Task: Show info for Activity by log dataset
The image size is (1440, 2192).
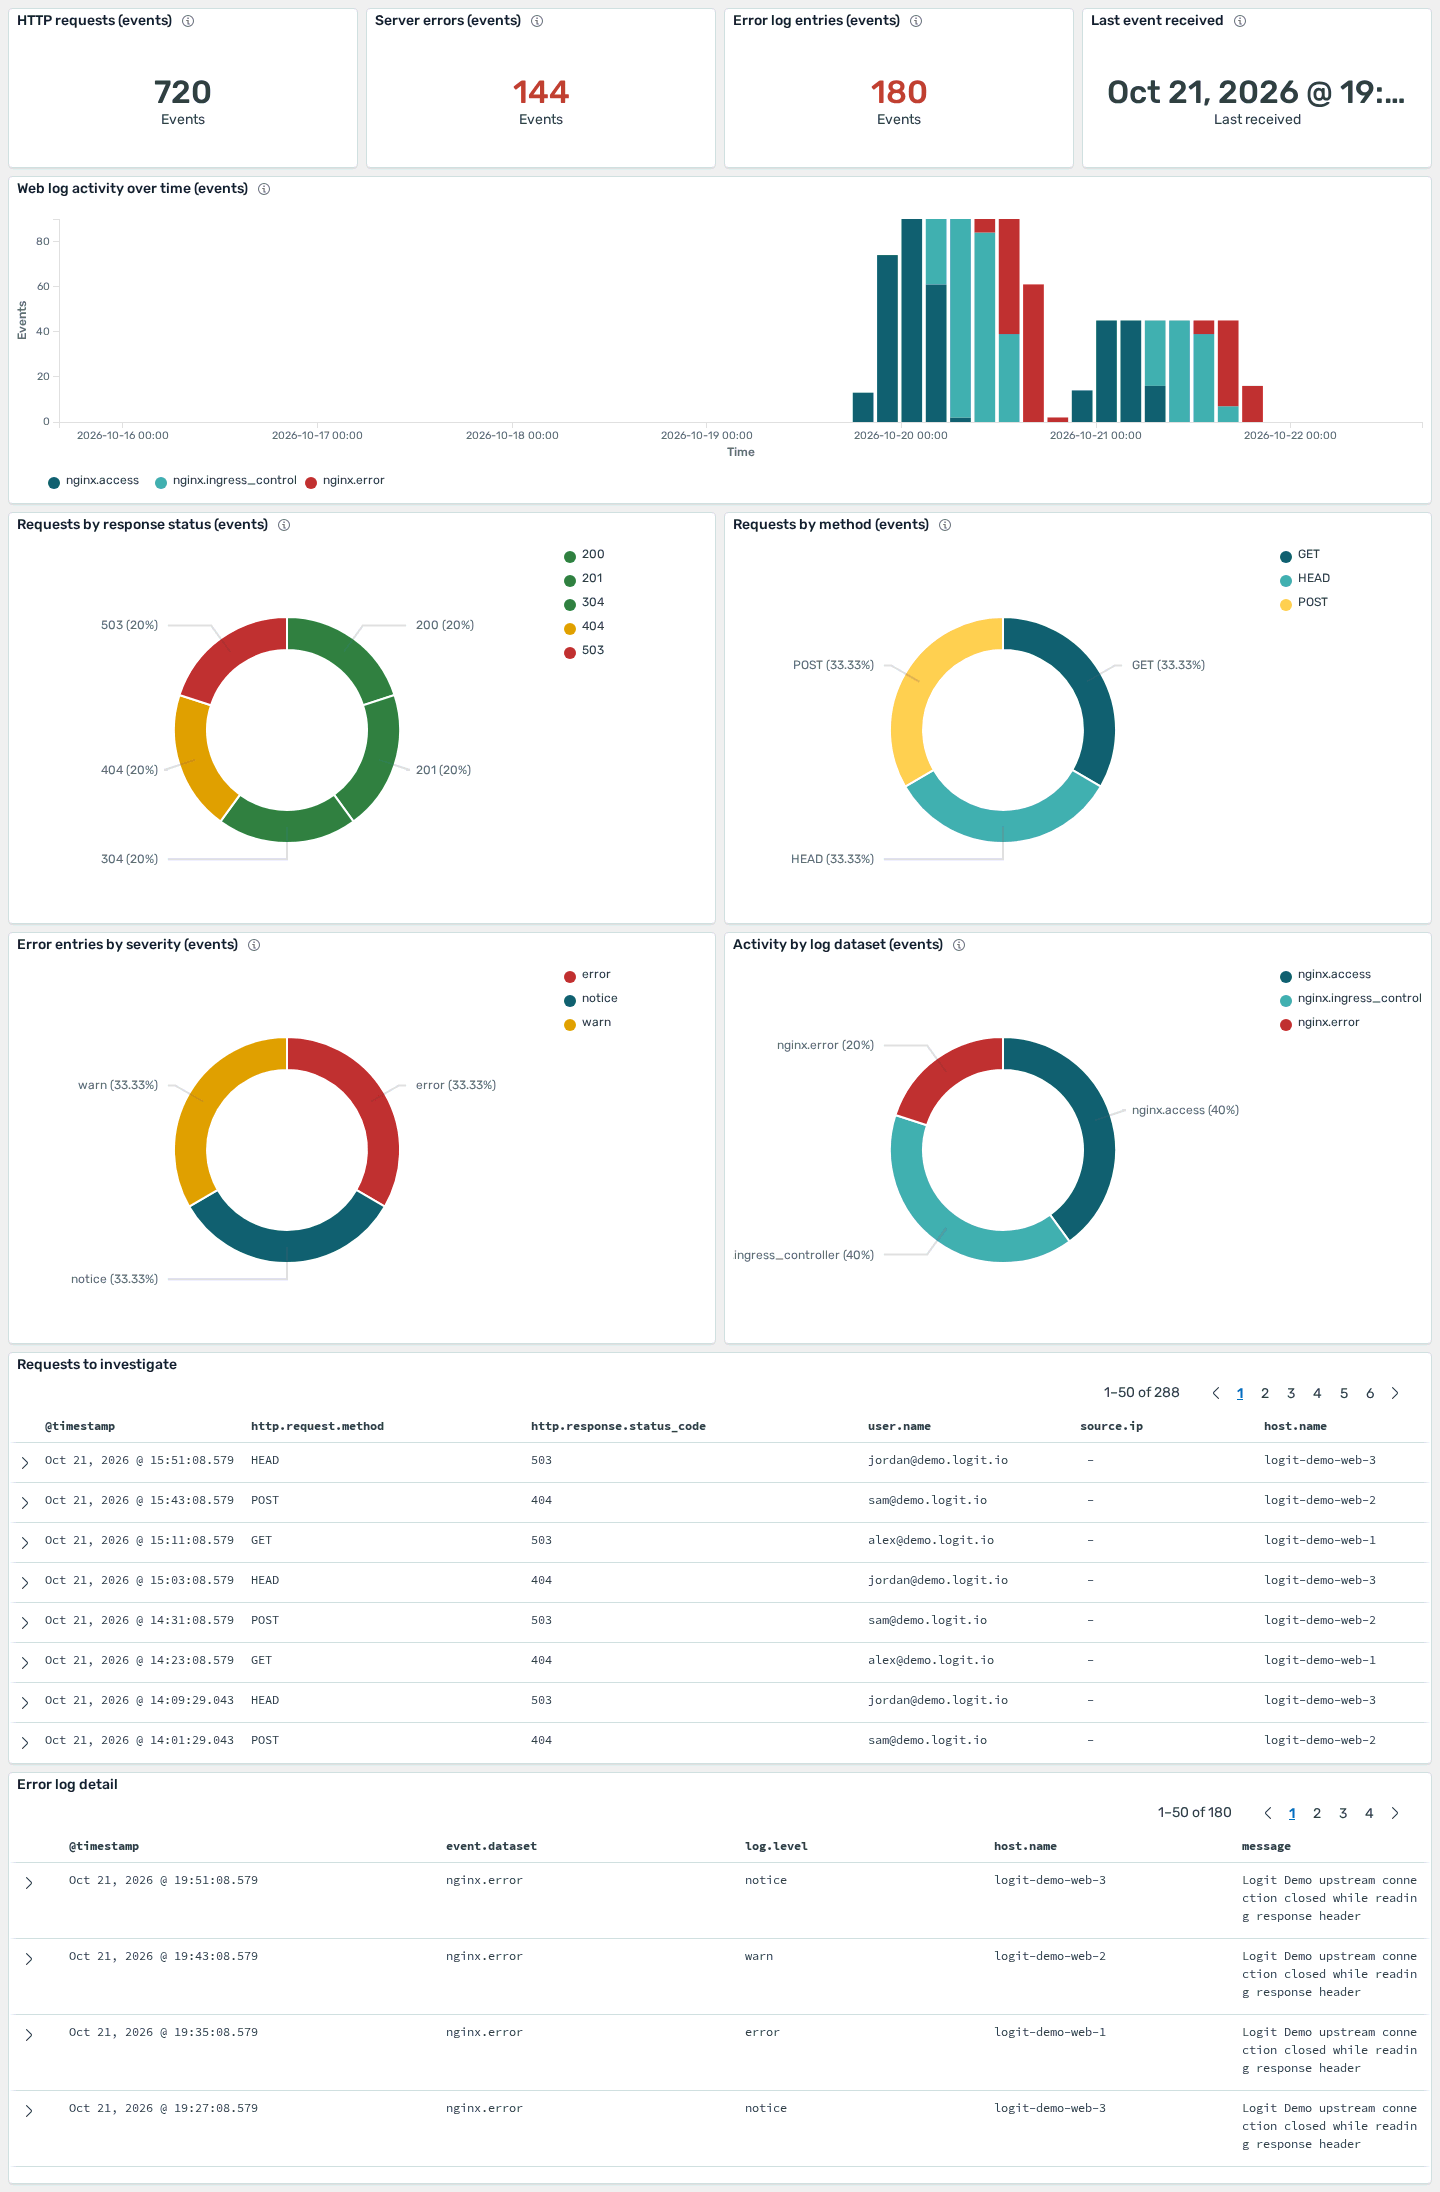Action: (959, 945)
